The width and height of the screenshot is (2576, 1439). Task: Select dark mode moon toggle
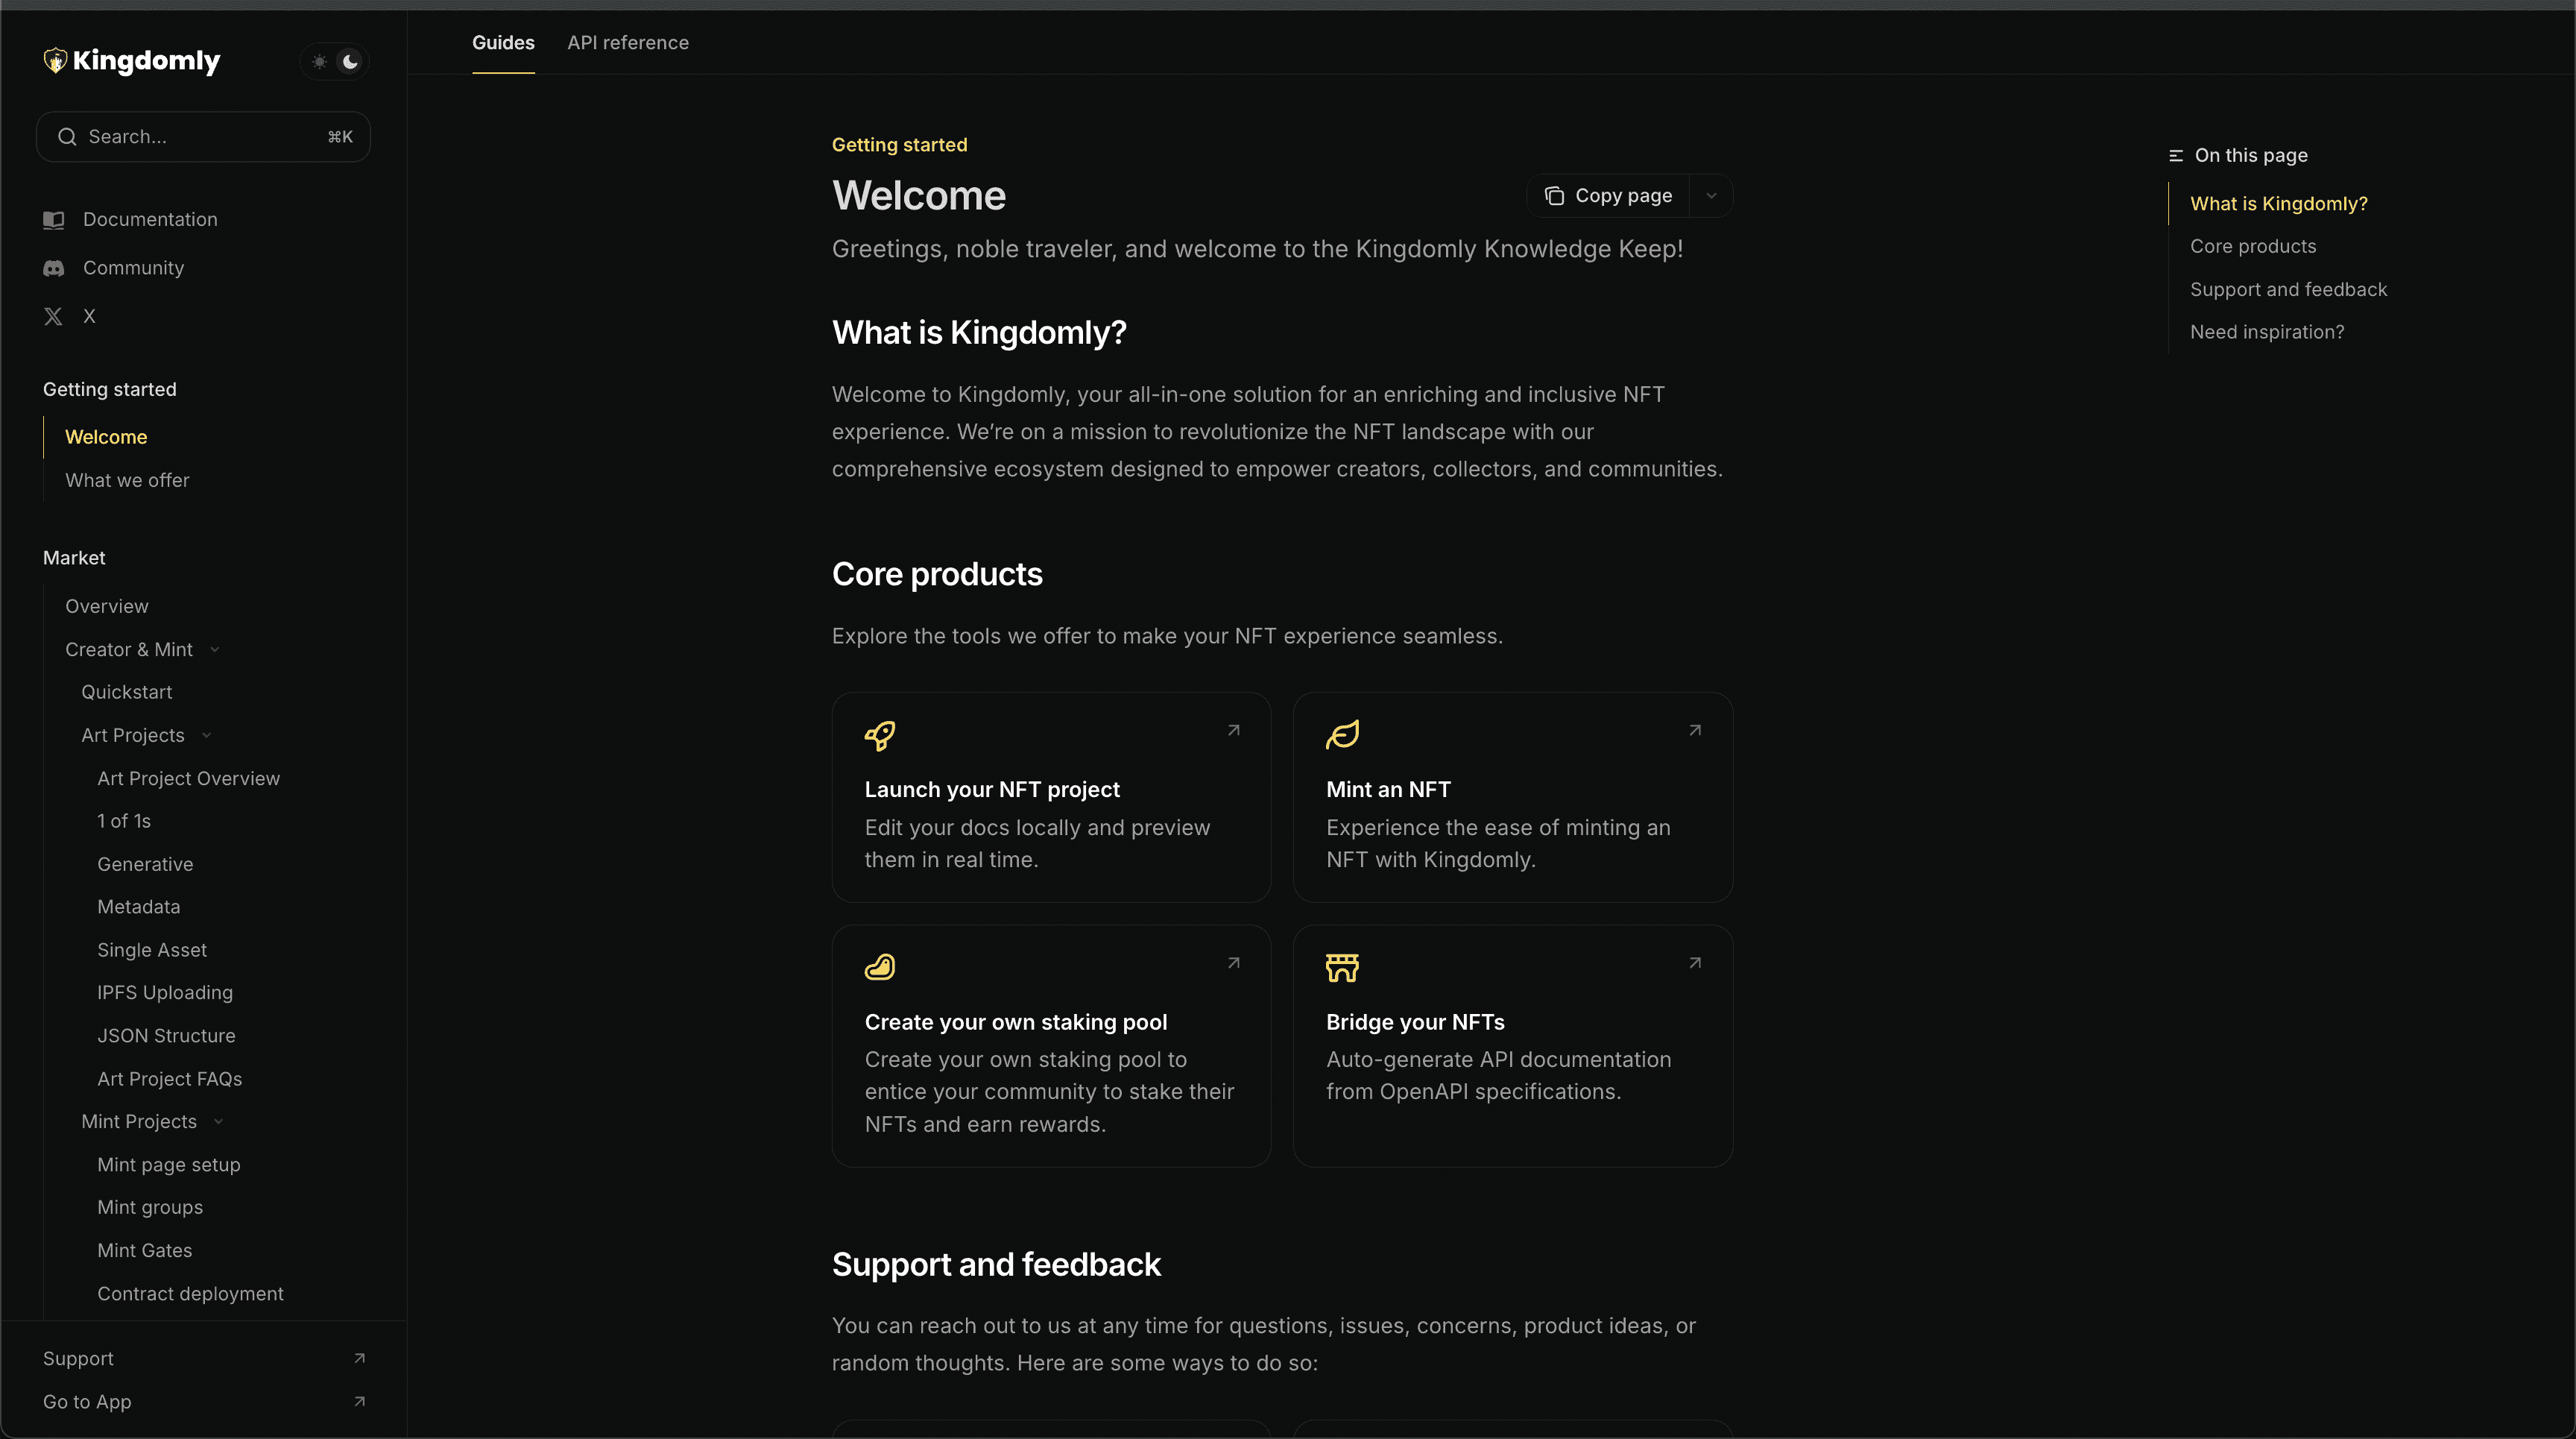pos(350,62)
